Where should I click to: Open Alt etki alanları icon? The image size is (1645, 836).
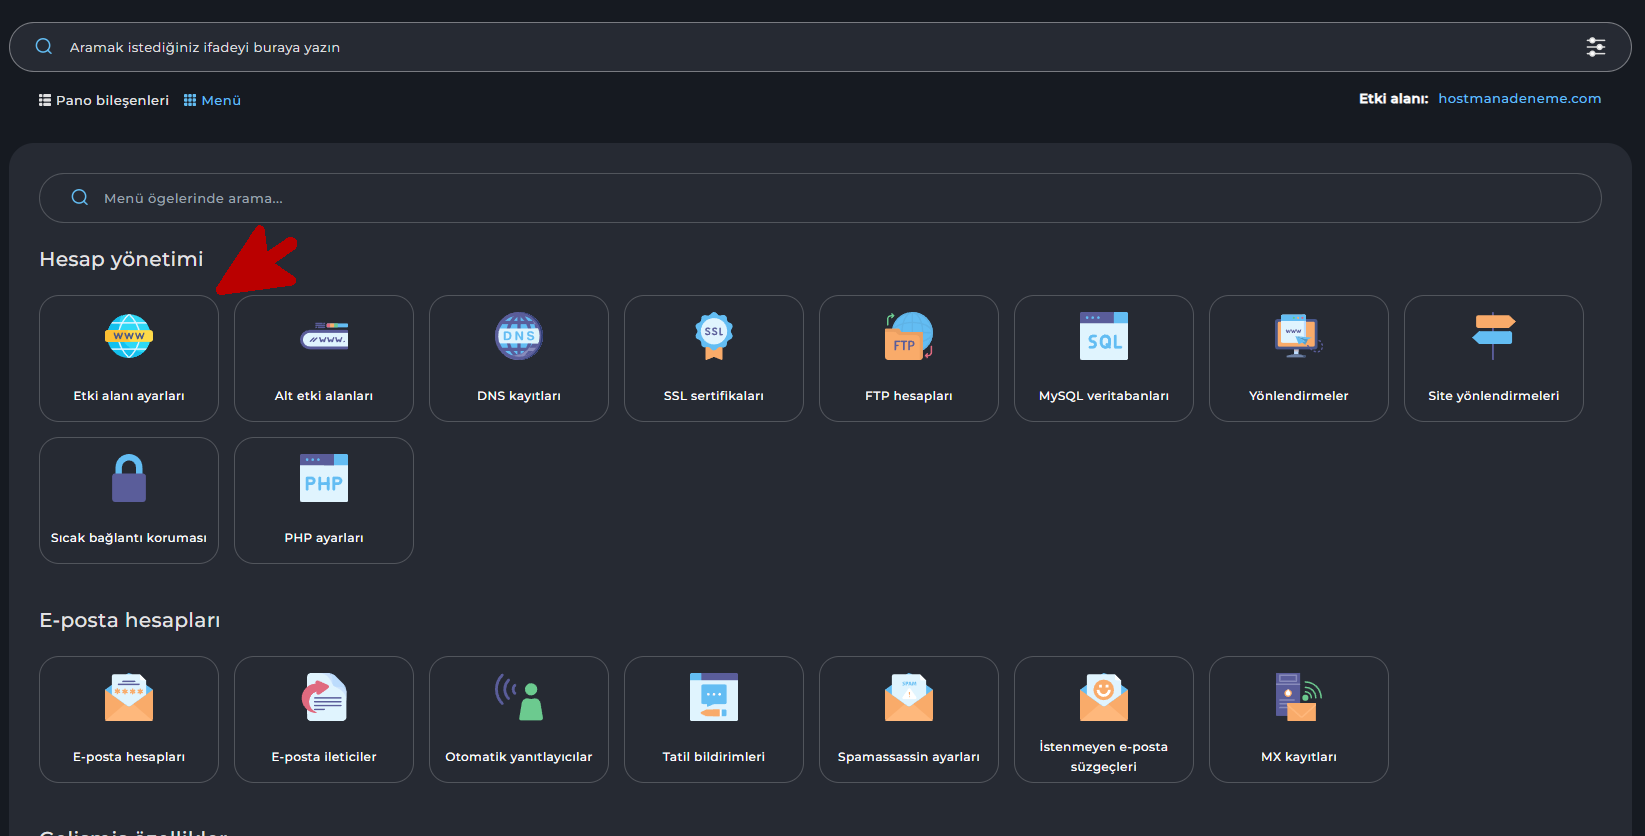324,336
